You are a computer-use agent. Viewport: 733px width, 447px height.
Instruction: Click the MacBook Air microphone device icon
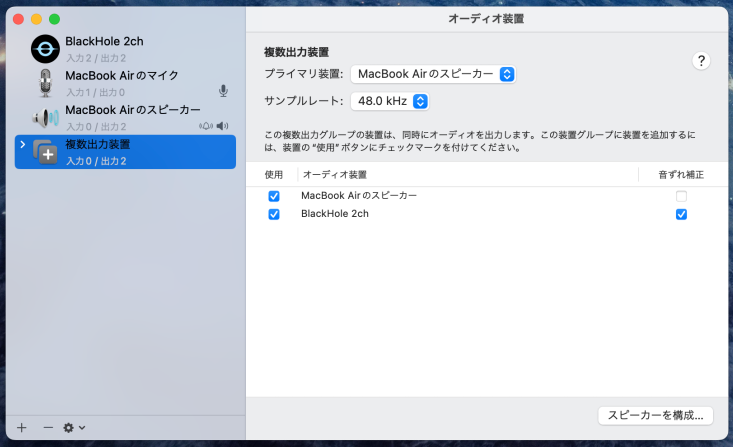pos(45,83)
